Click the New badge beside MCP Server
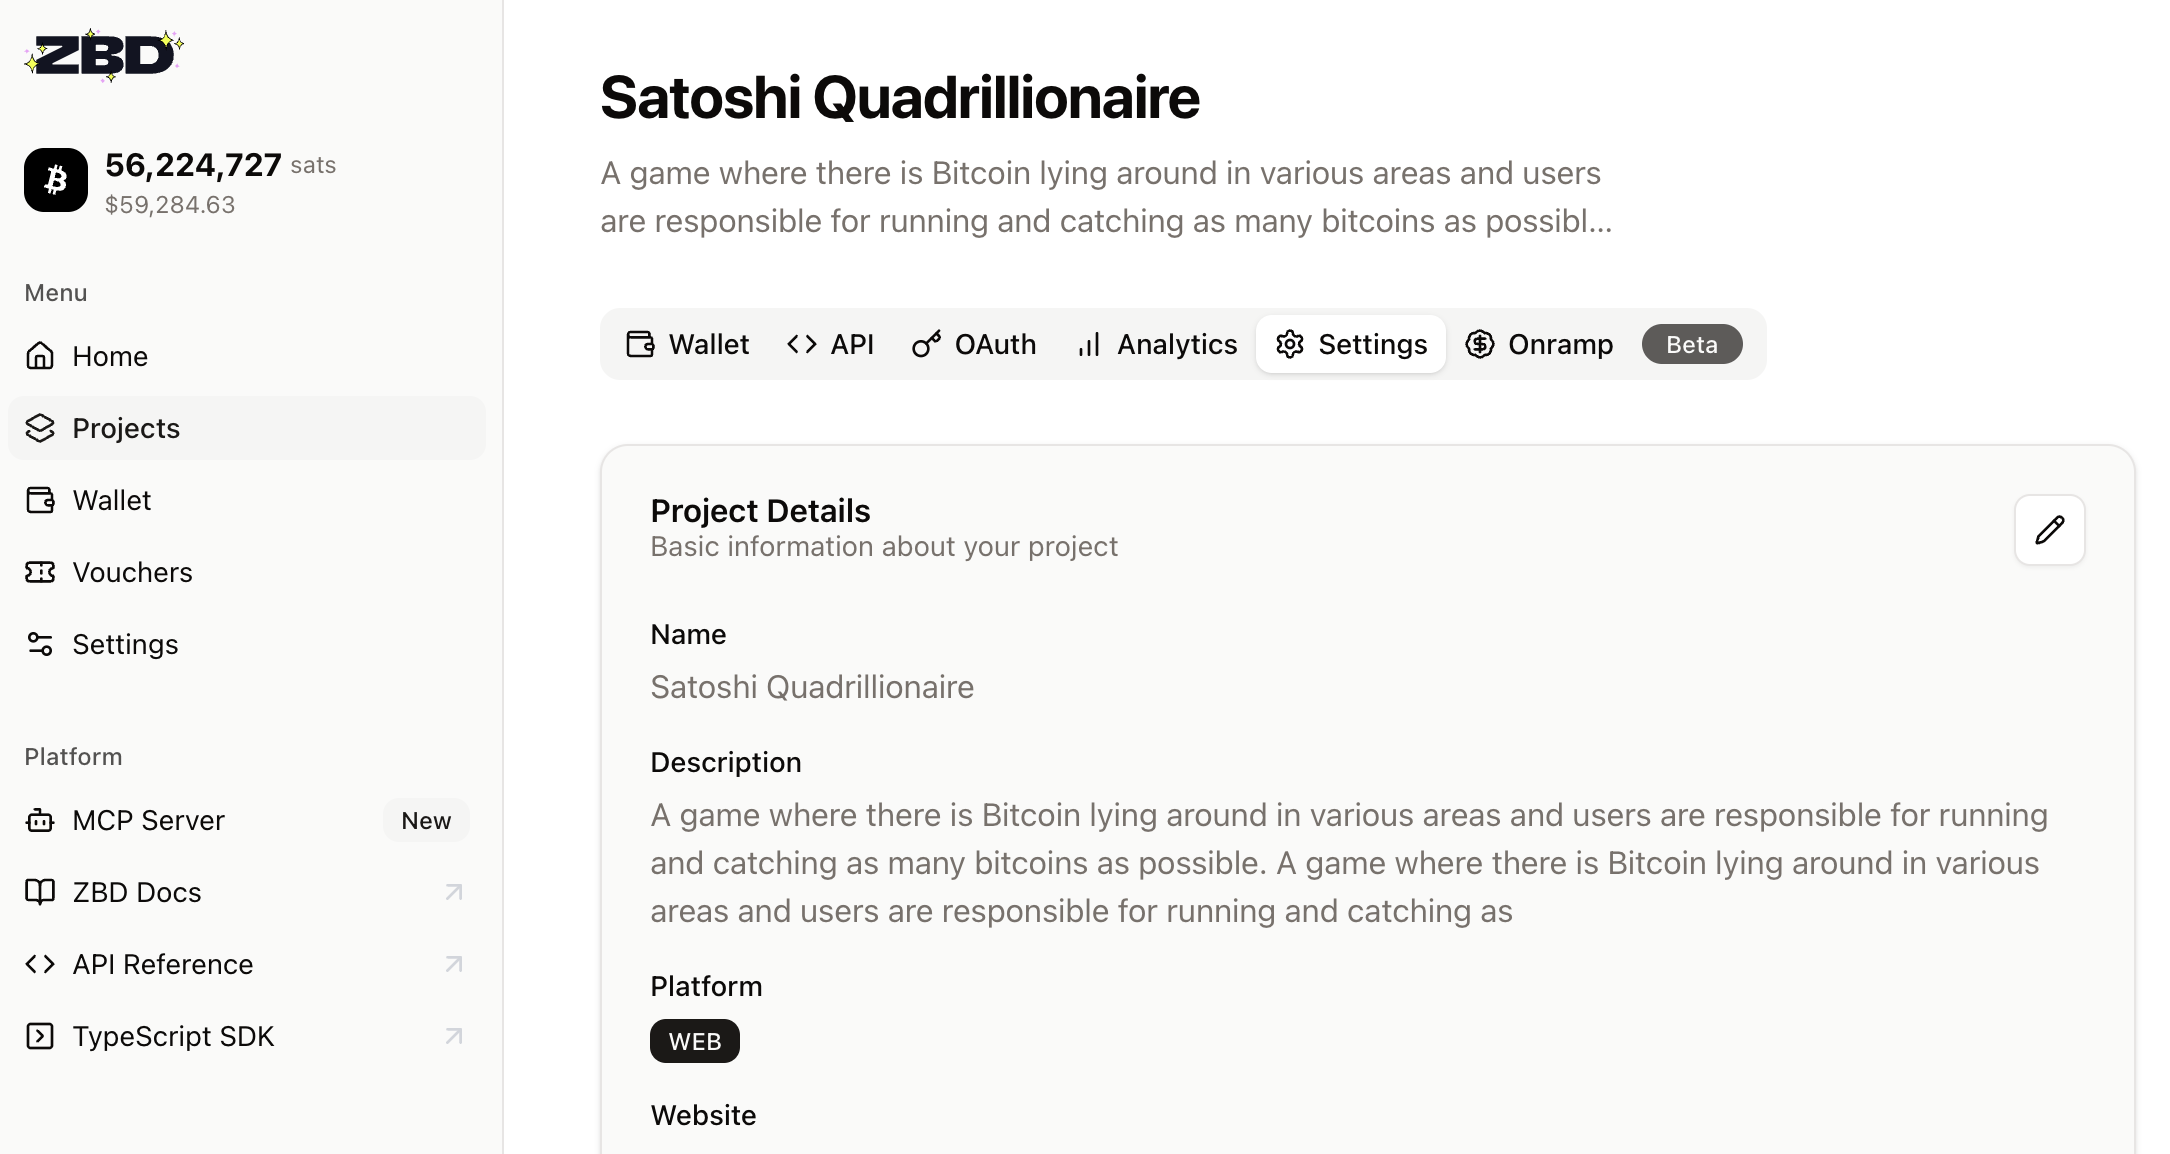2170x1154 pixels. [x=426, y=820]
